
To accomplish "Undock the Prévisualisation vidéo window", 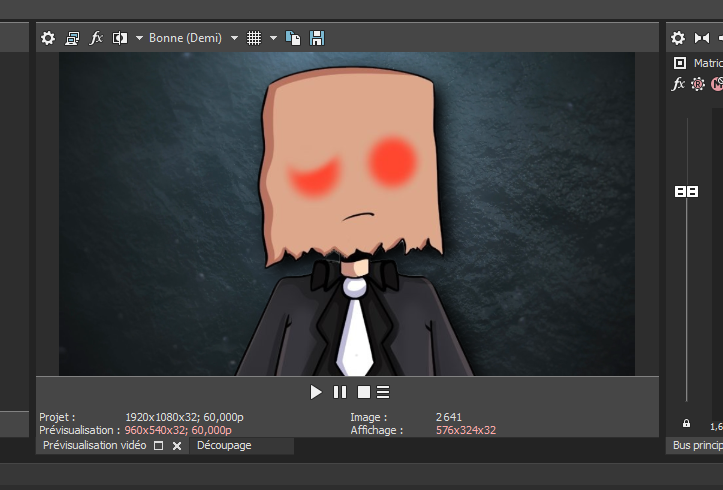I will [x=159, y=446].
